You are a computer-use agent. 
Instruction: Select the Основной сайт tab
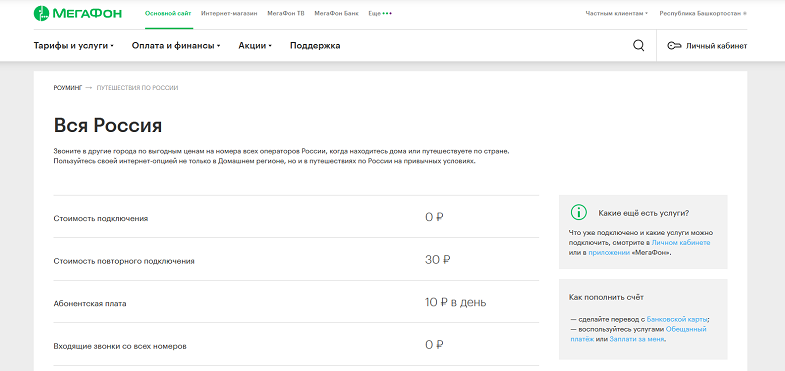pos(168,14)
